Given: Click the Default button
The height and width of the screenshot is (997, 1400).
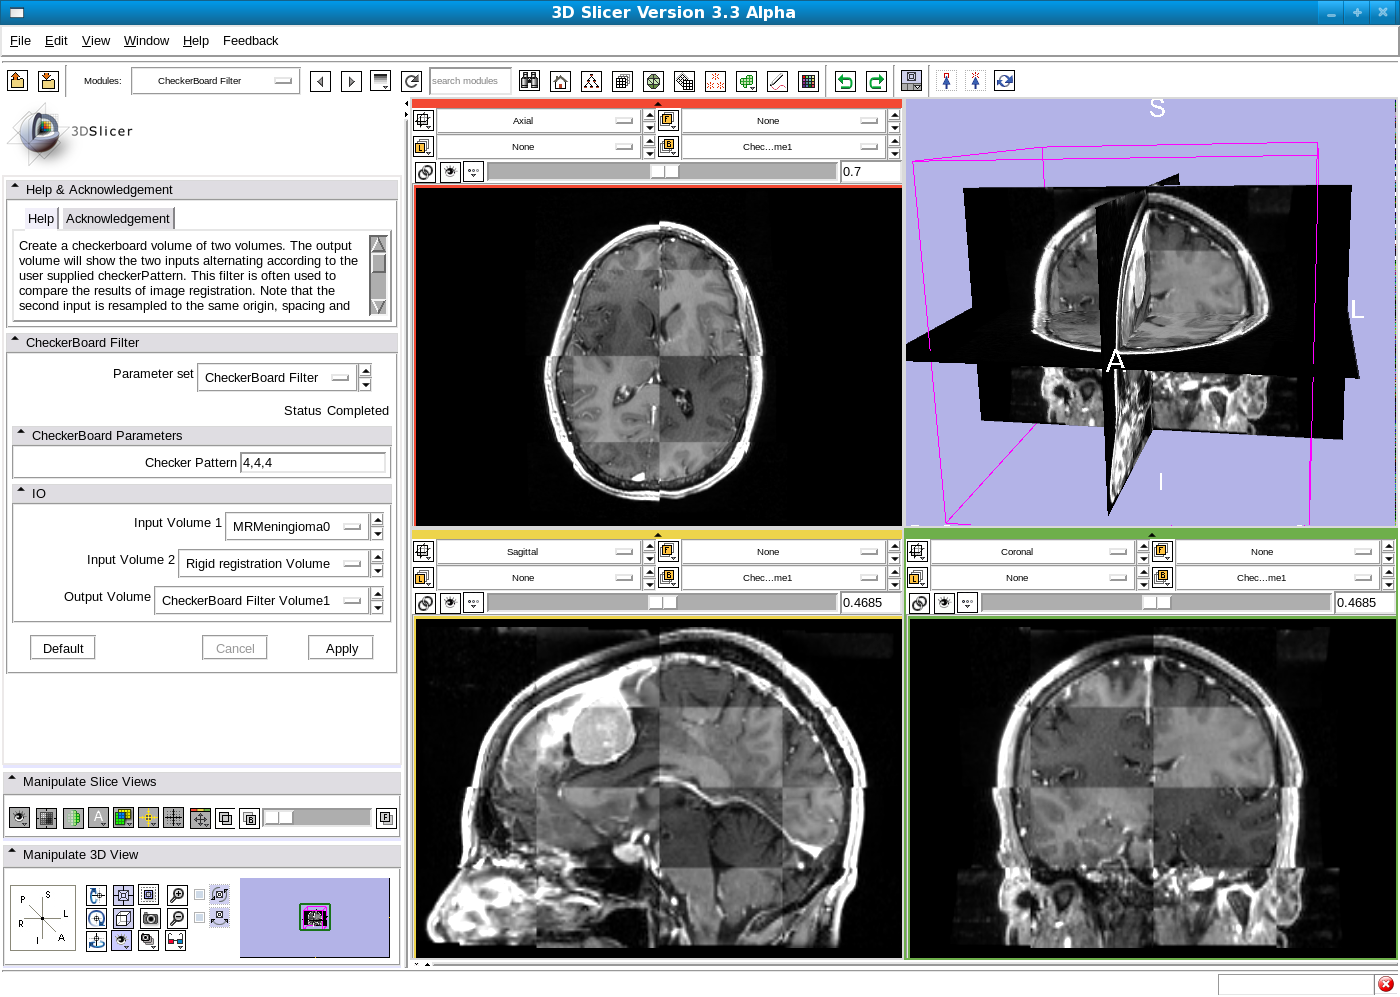Looking at the screenshot, I should [63, 649].
